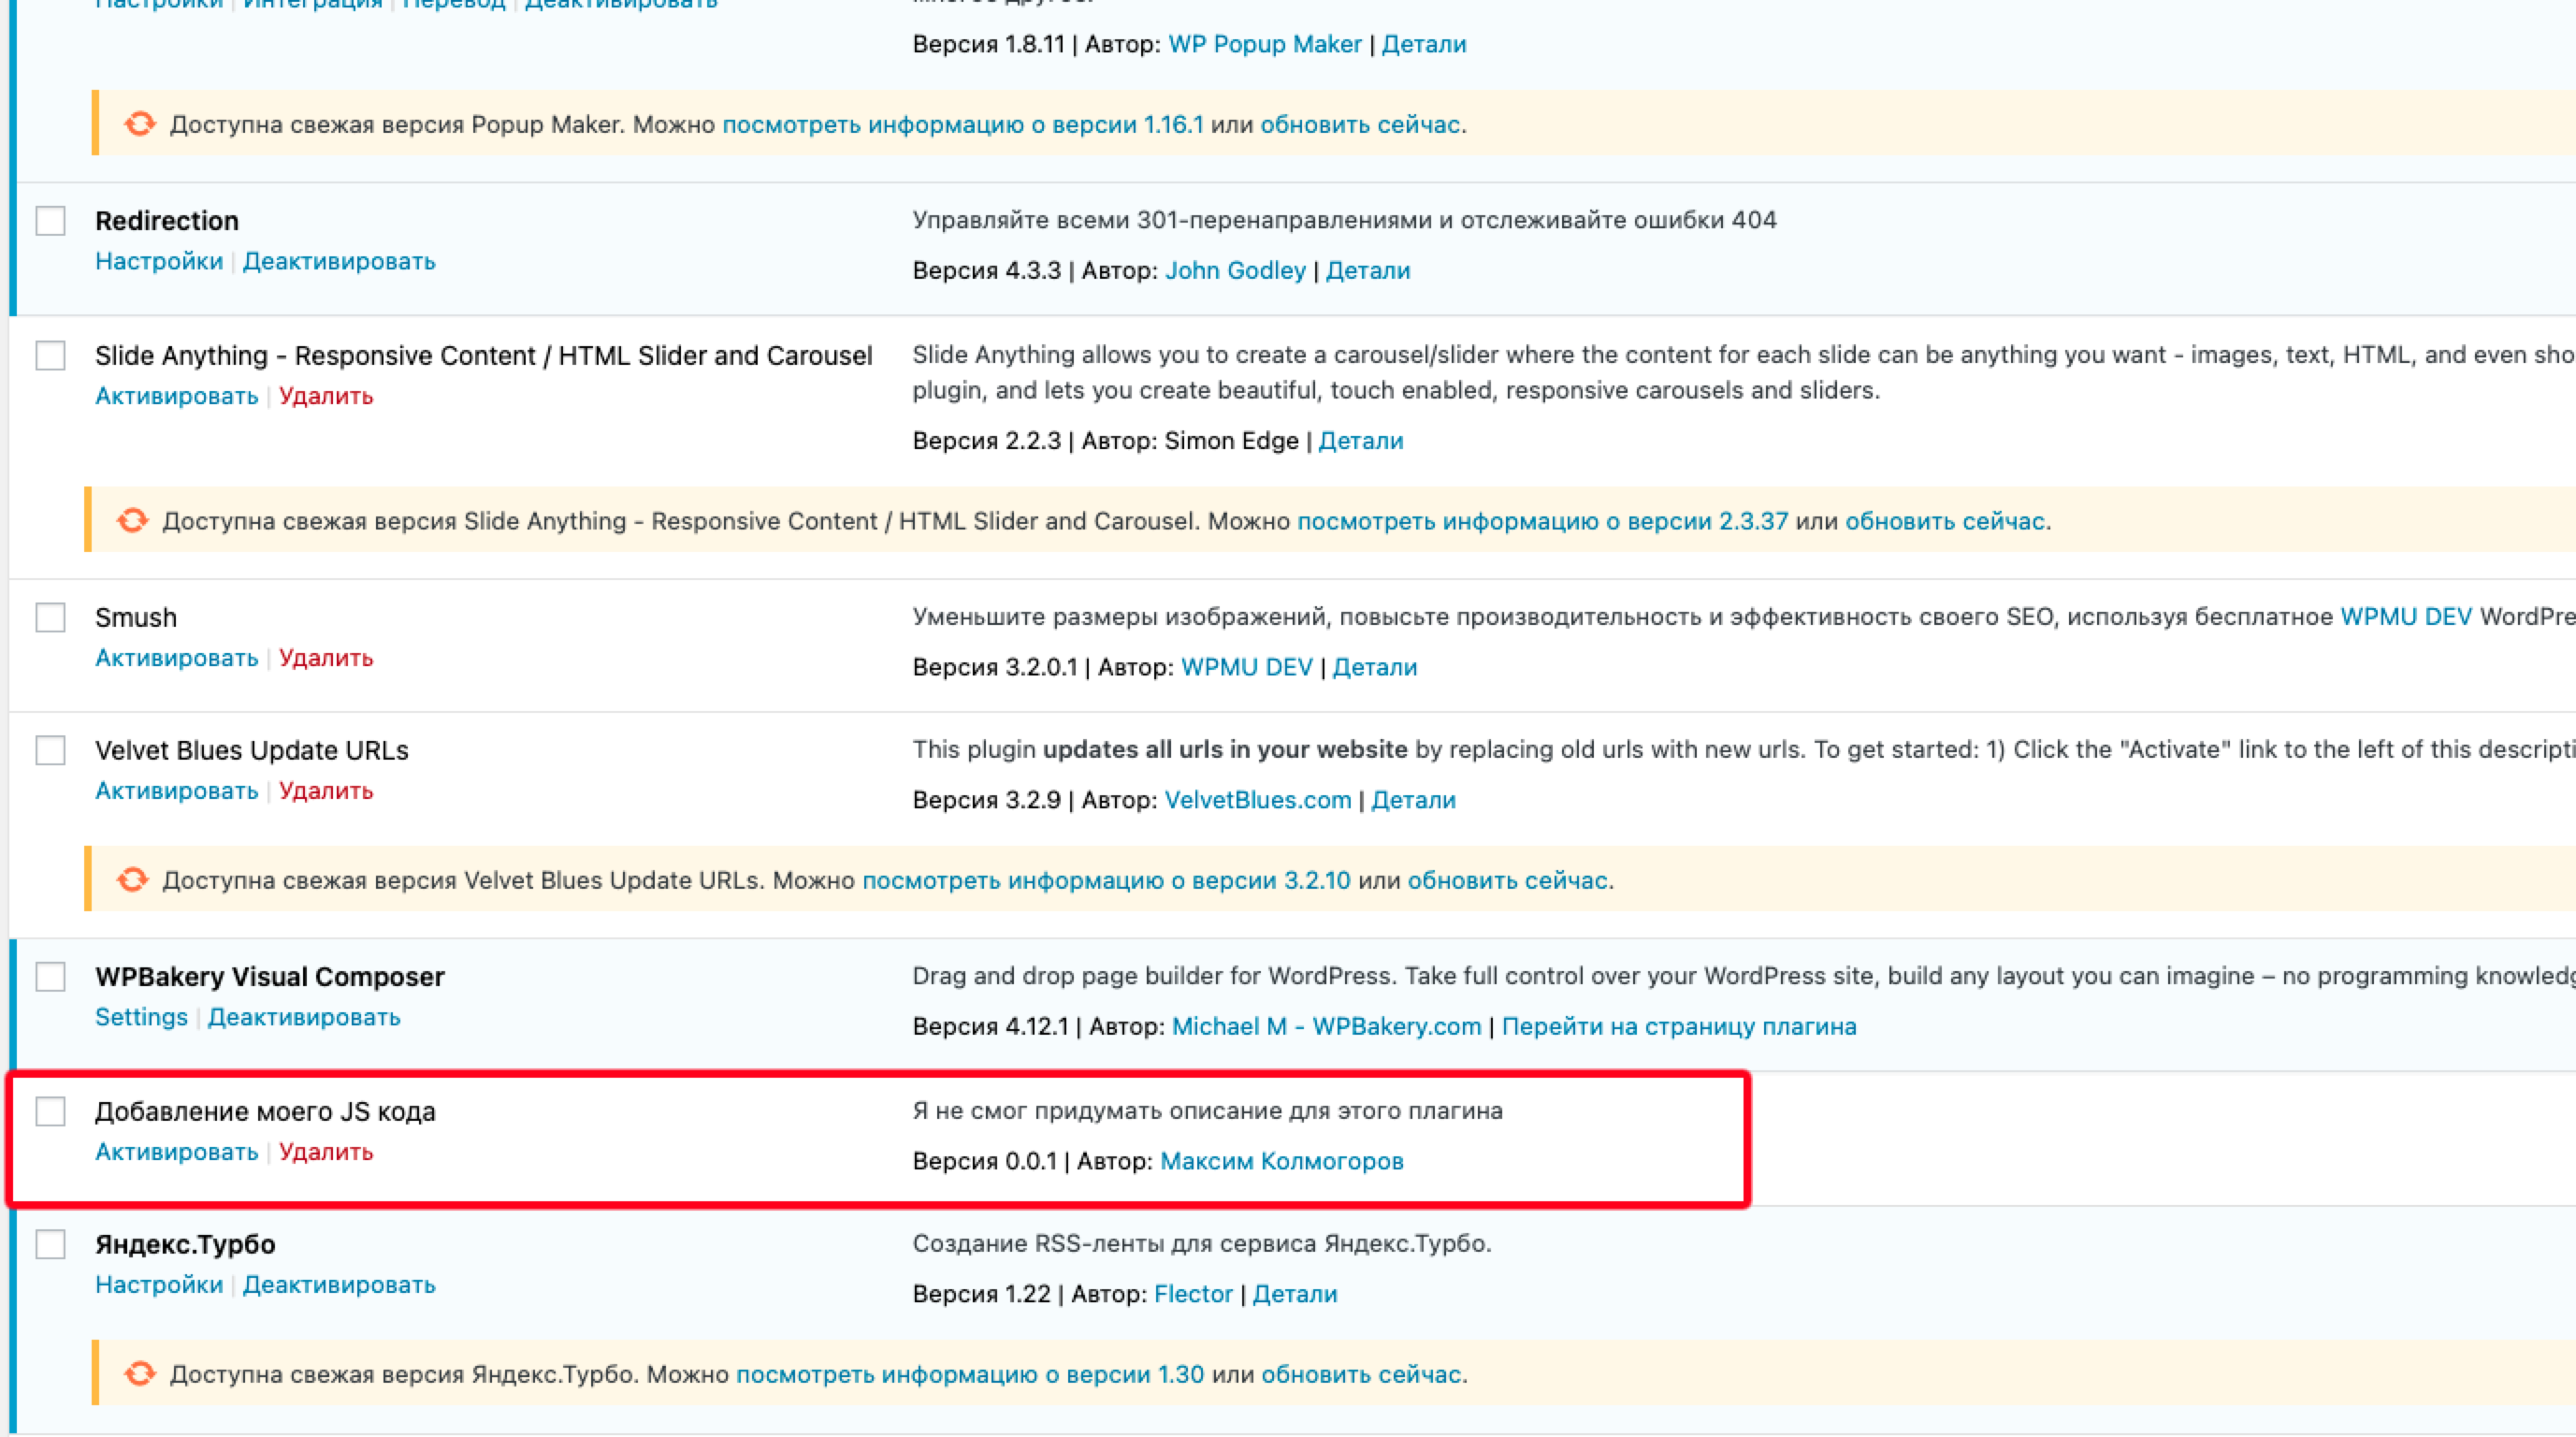Open Michael M - WPBakery.com author link
The height and width of the screenshot is (1437, 2576).
click(1327, 1027)
